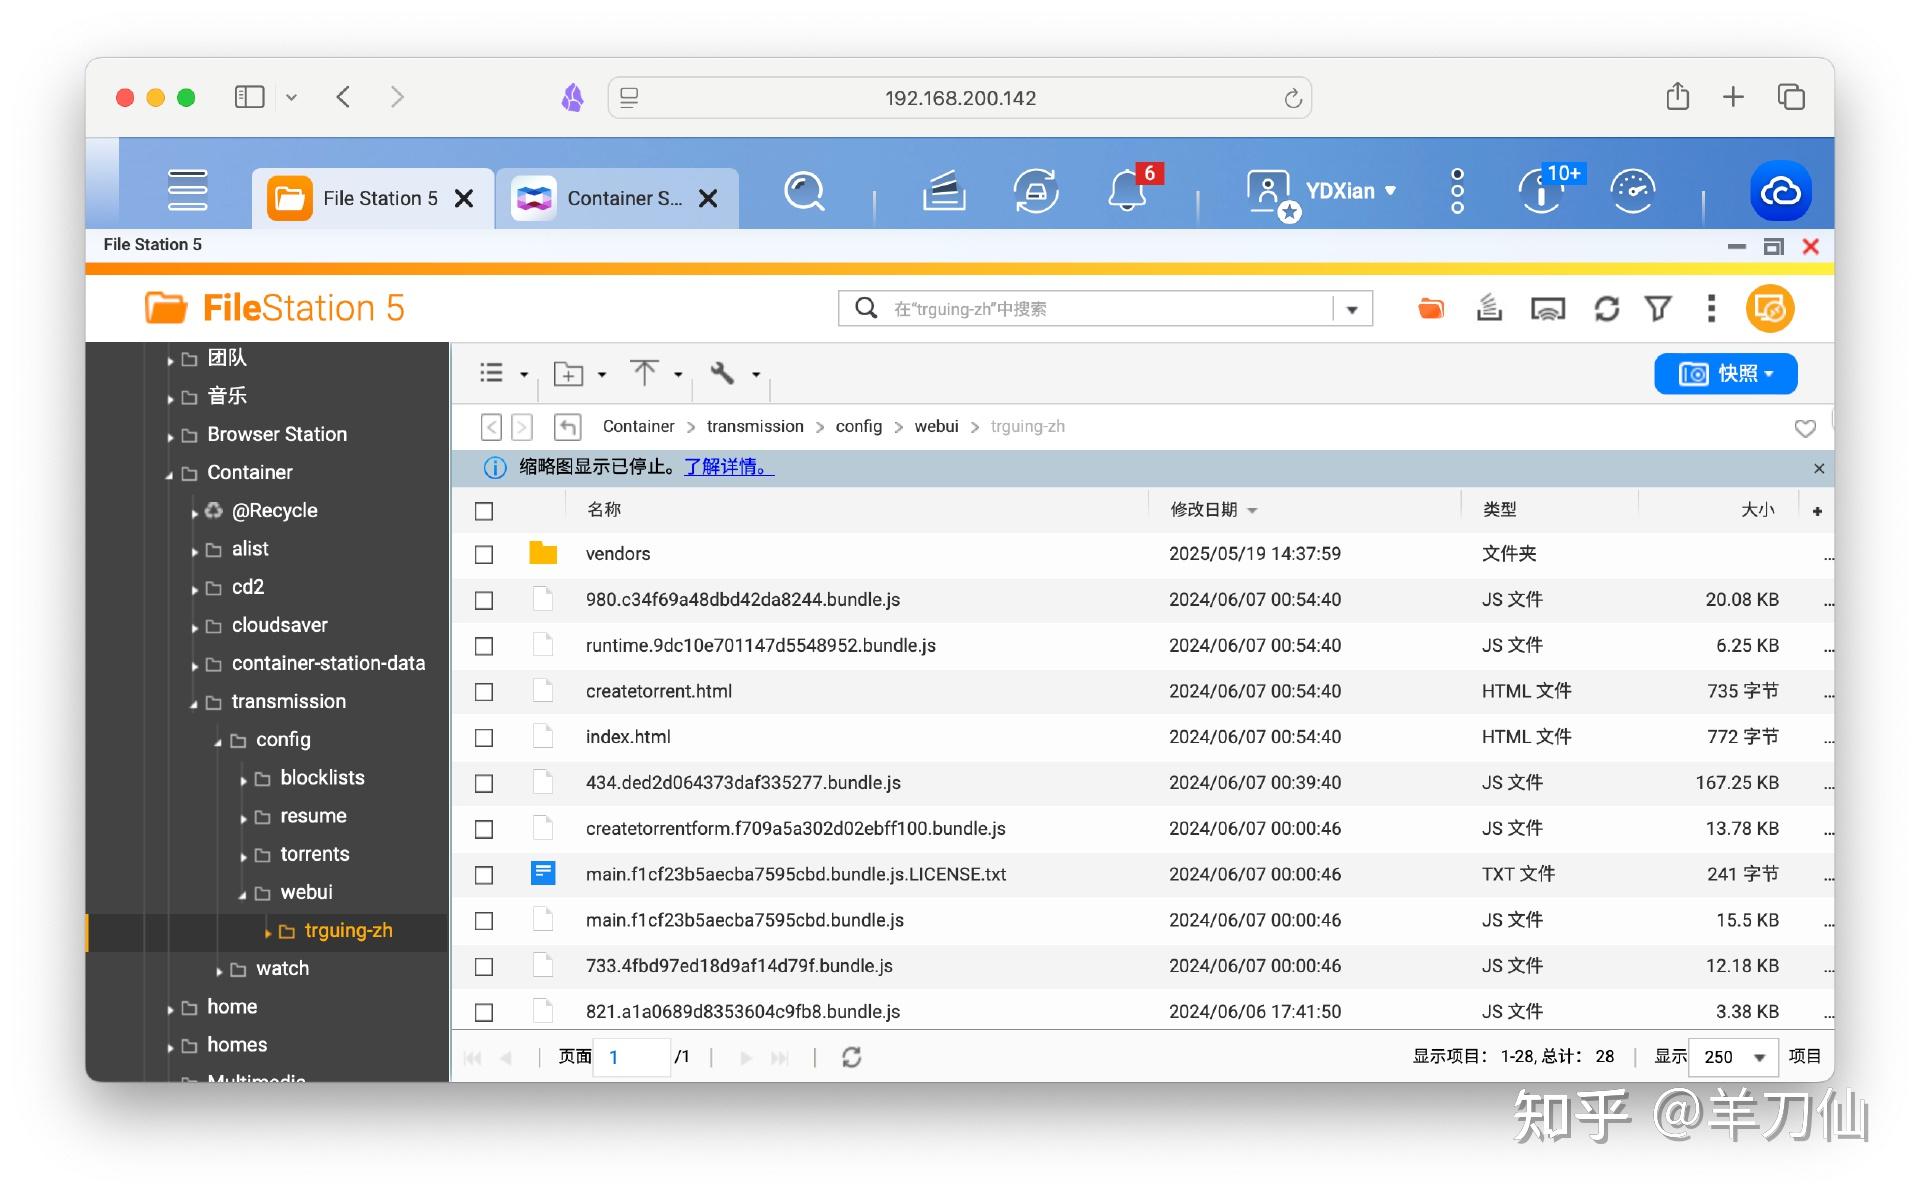Open the QTS main menu hamburger icon

click(187, 190)
